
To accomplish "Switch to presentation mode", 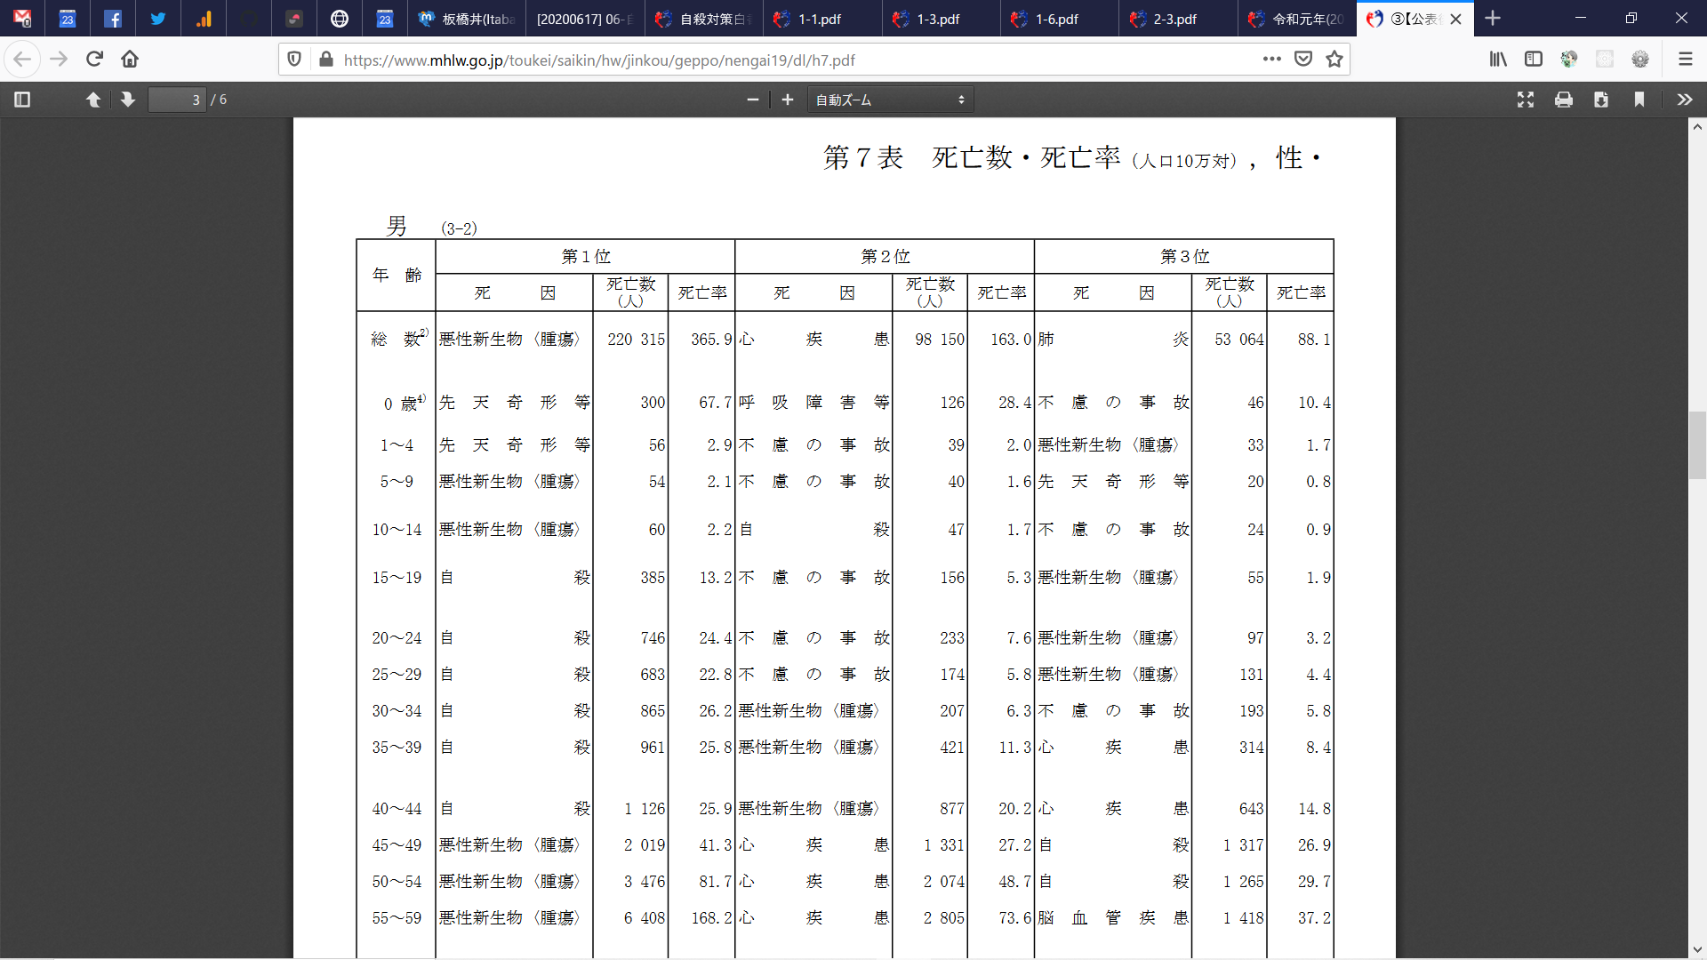I will pyautogui.click(x=1525, y=100).
